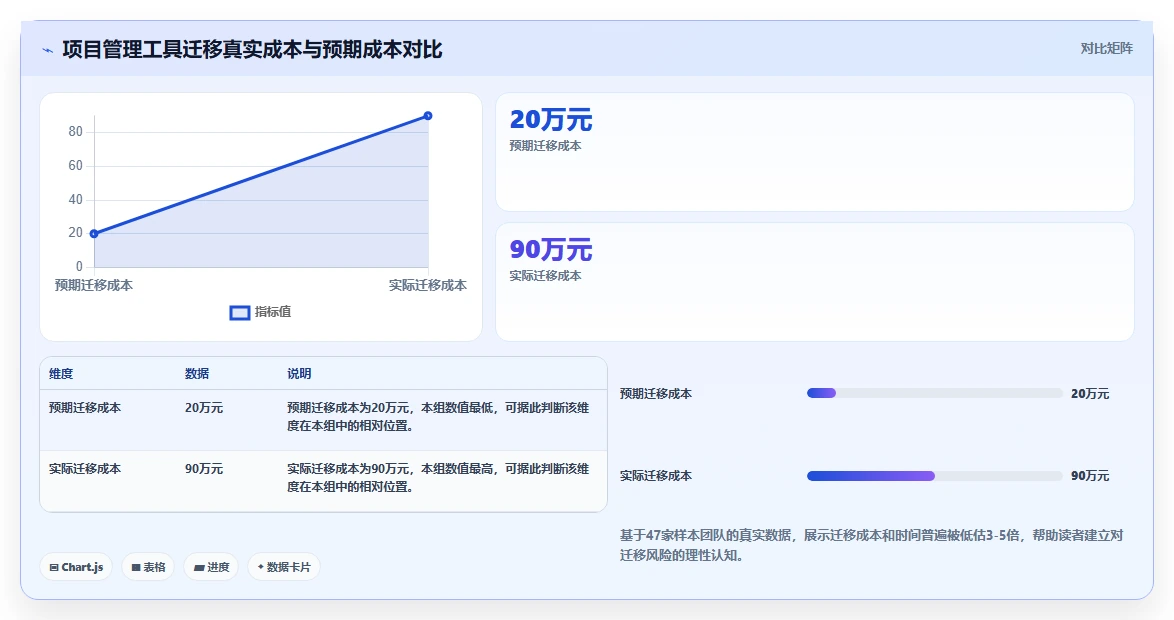The width and height of the screenshot is (1174, 620).
Task: Click the 维度 column header
Action: tap(61, 374)
